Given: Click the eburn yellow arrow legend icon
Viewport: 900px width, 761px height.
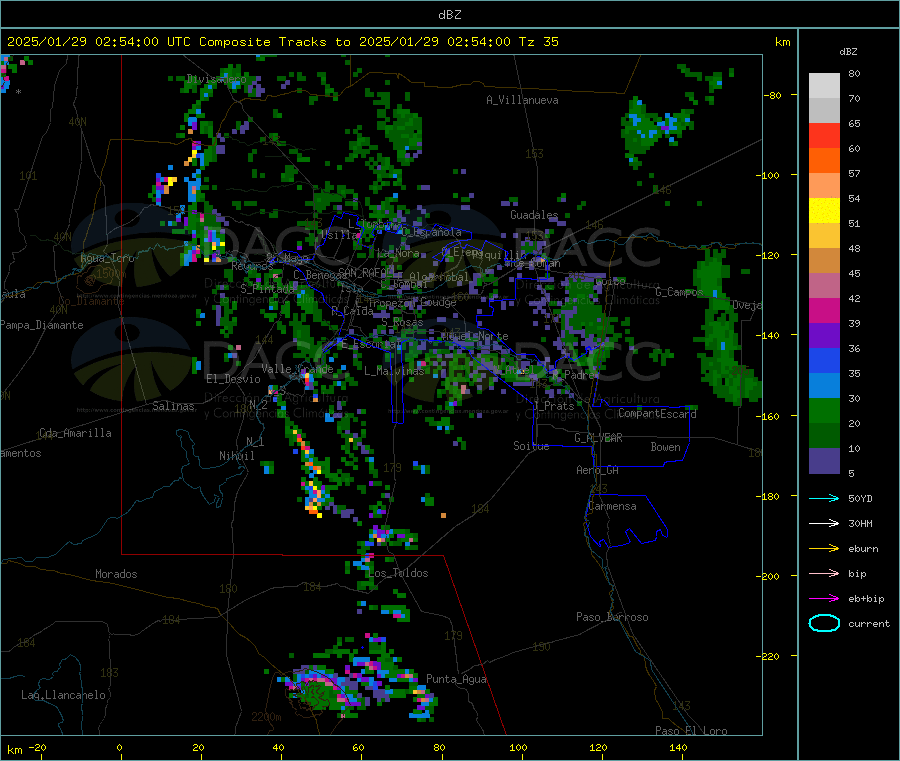Looking at the screenshot, I should point(824,549).
